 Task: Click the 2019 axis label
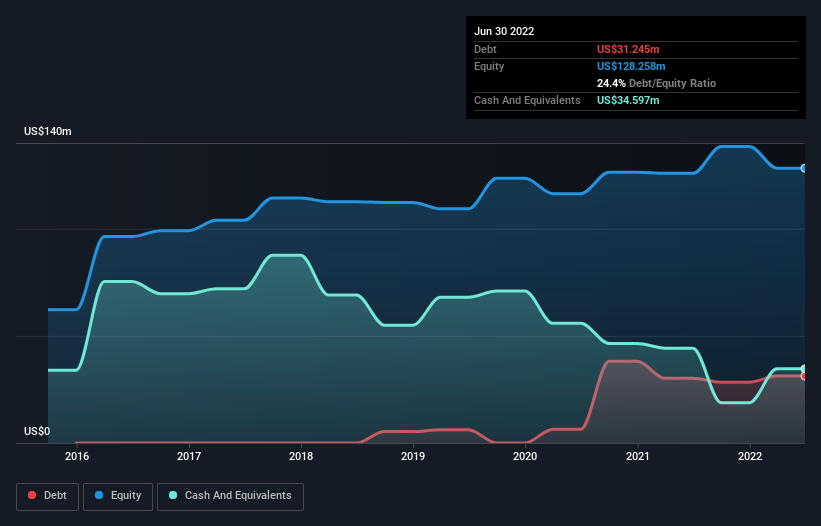[413, 456]
